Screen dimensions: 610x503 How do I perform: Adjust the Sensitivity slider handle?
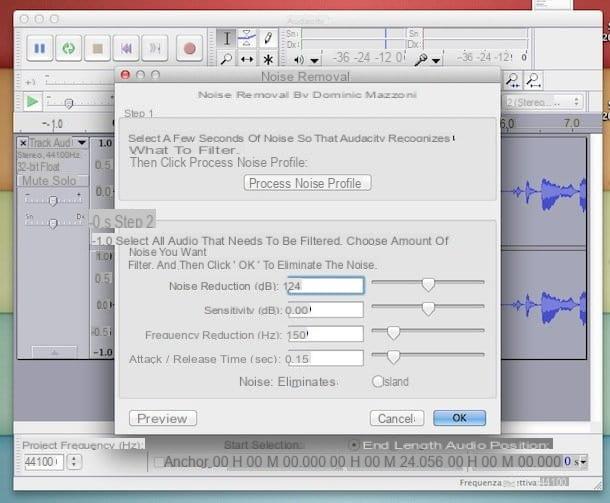point(428,308)
